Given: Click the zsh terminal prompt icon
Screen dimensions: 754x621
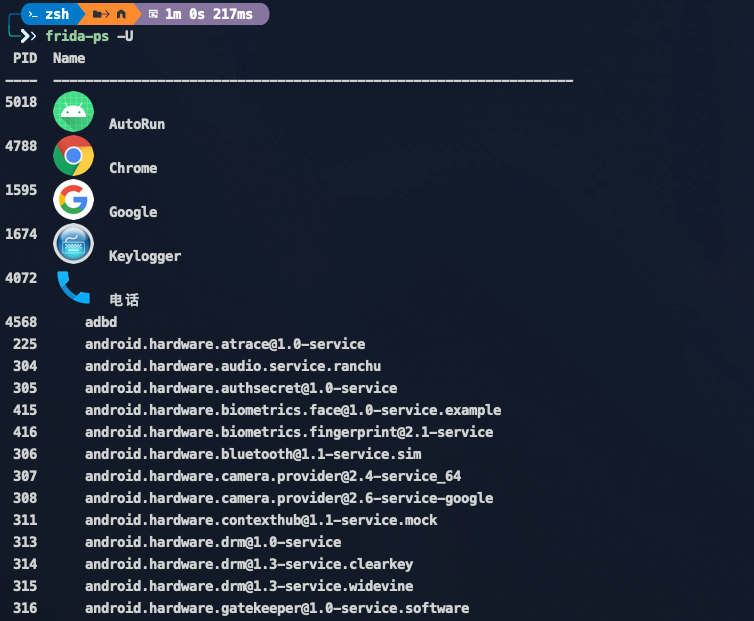Looking at the screenshot, I should (33, 14).
